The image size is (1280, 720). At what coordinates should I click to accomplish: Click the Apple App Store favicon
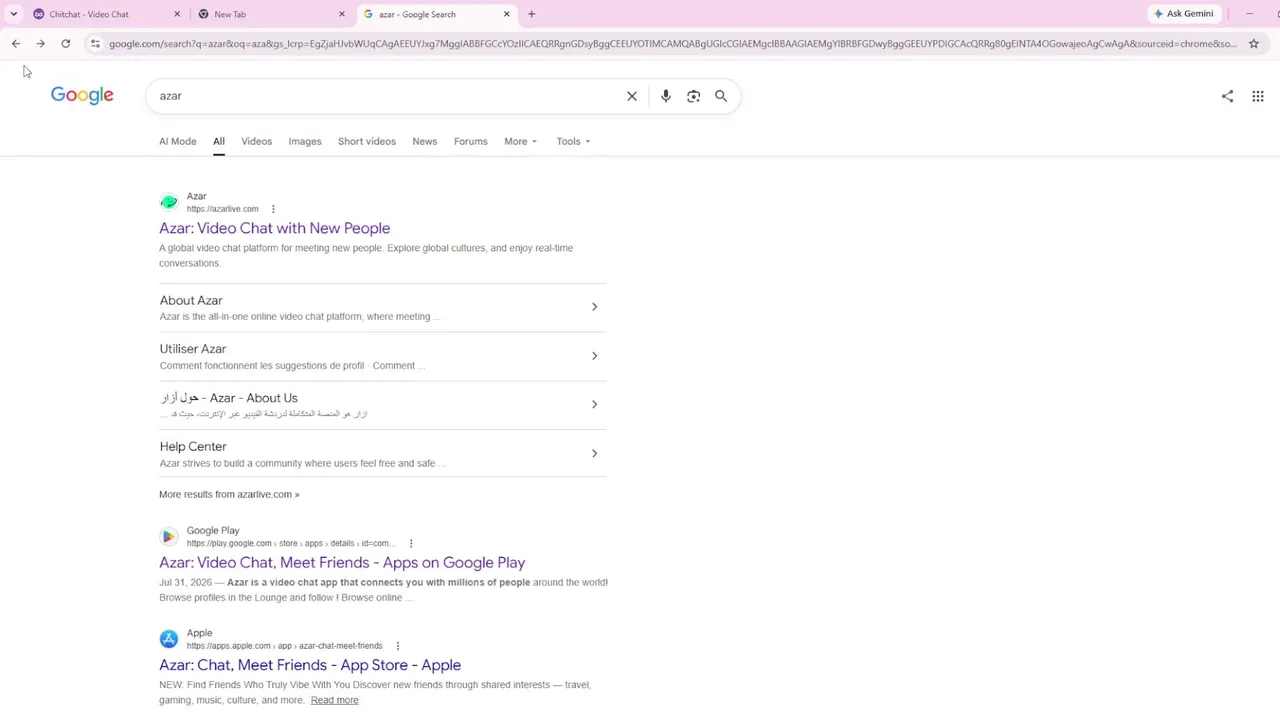tap(169, 639)
